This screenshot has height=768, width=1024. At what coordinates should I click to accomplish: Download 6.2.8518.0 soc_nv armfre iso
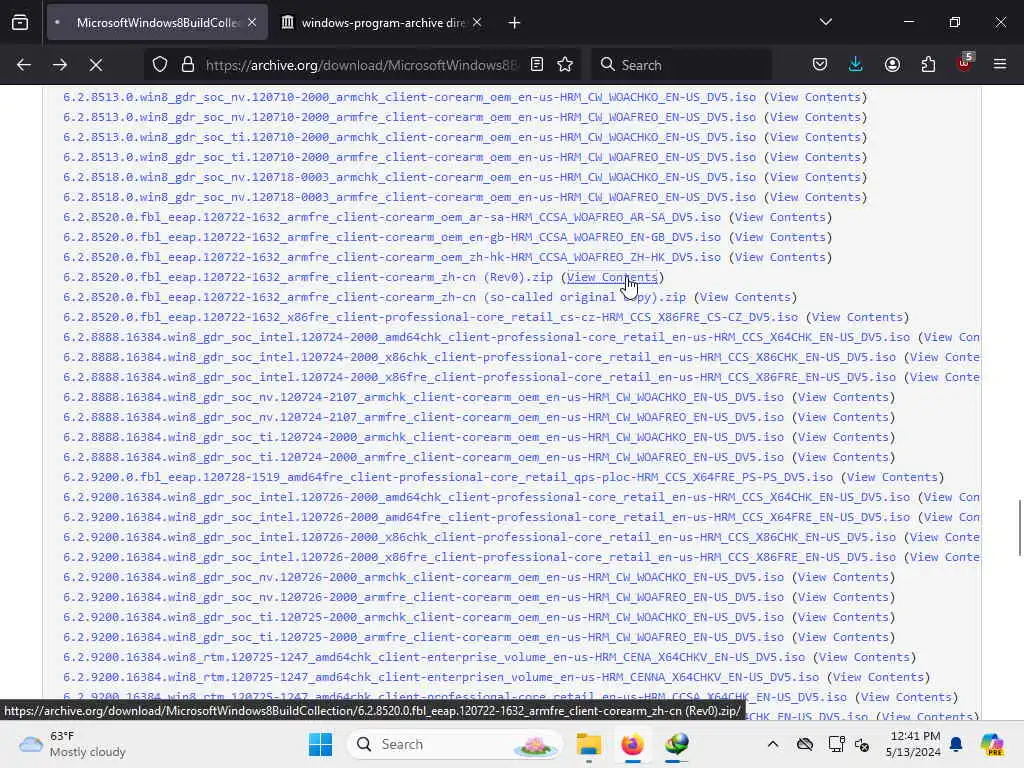point(409,197)
